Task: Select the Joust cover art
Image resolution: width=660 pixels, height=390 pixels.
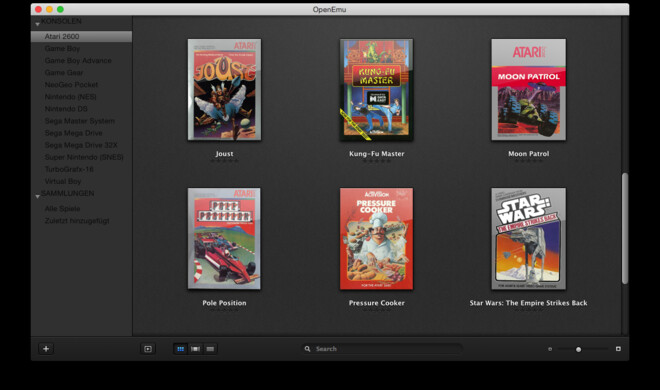Action: [x=224, y=90]
